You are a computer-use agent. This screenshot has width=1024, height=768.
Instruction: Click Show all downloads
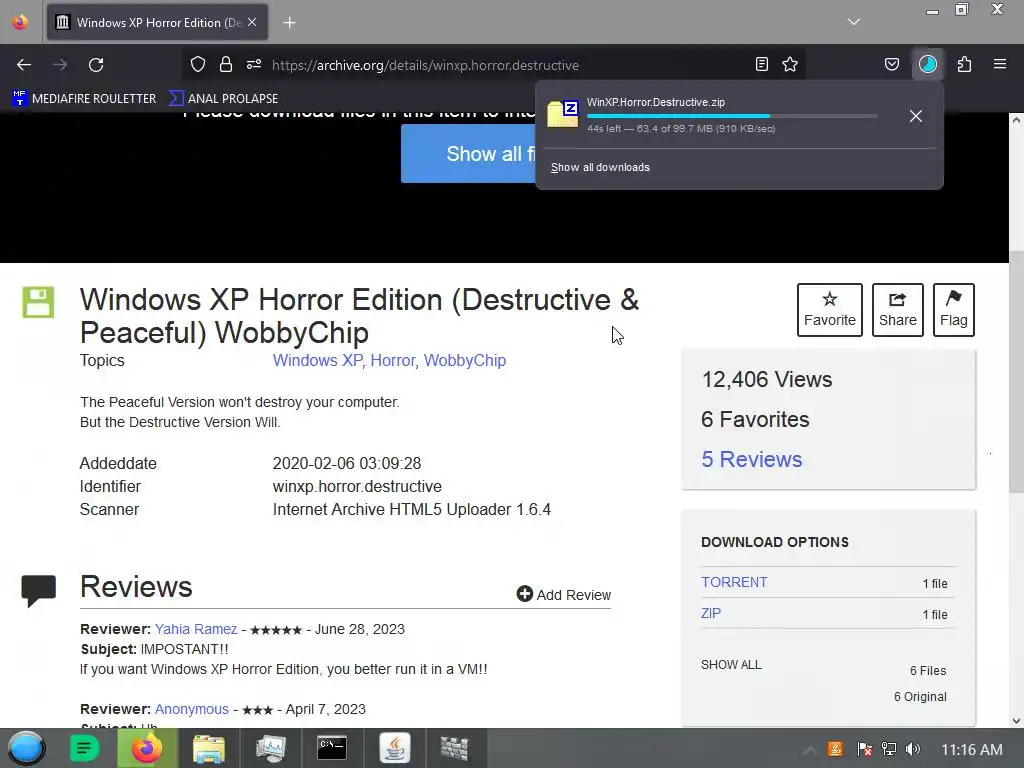point(600,168)
